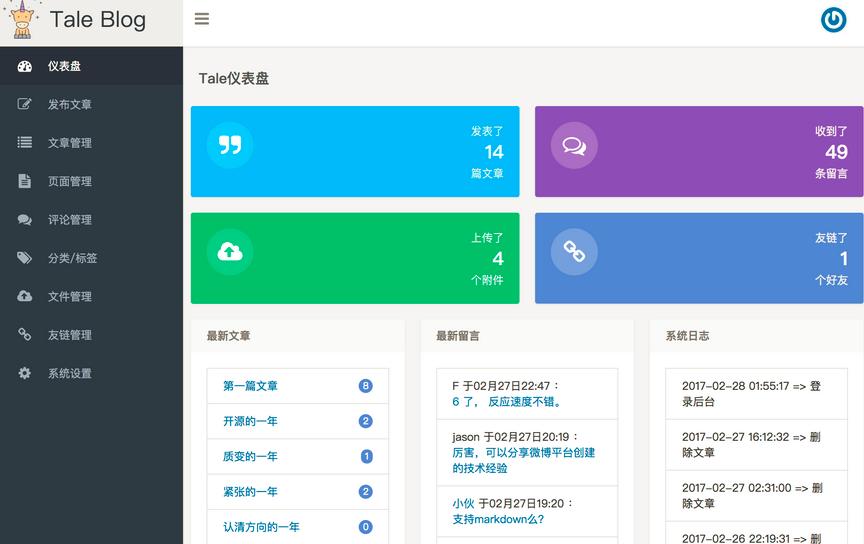This screenshot has height=544, width=864.
Task: Click the cloud upload icon beside 文件管理
Action: (25, 296)
